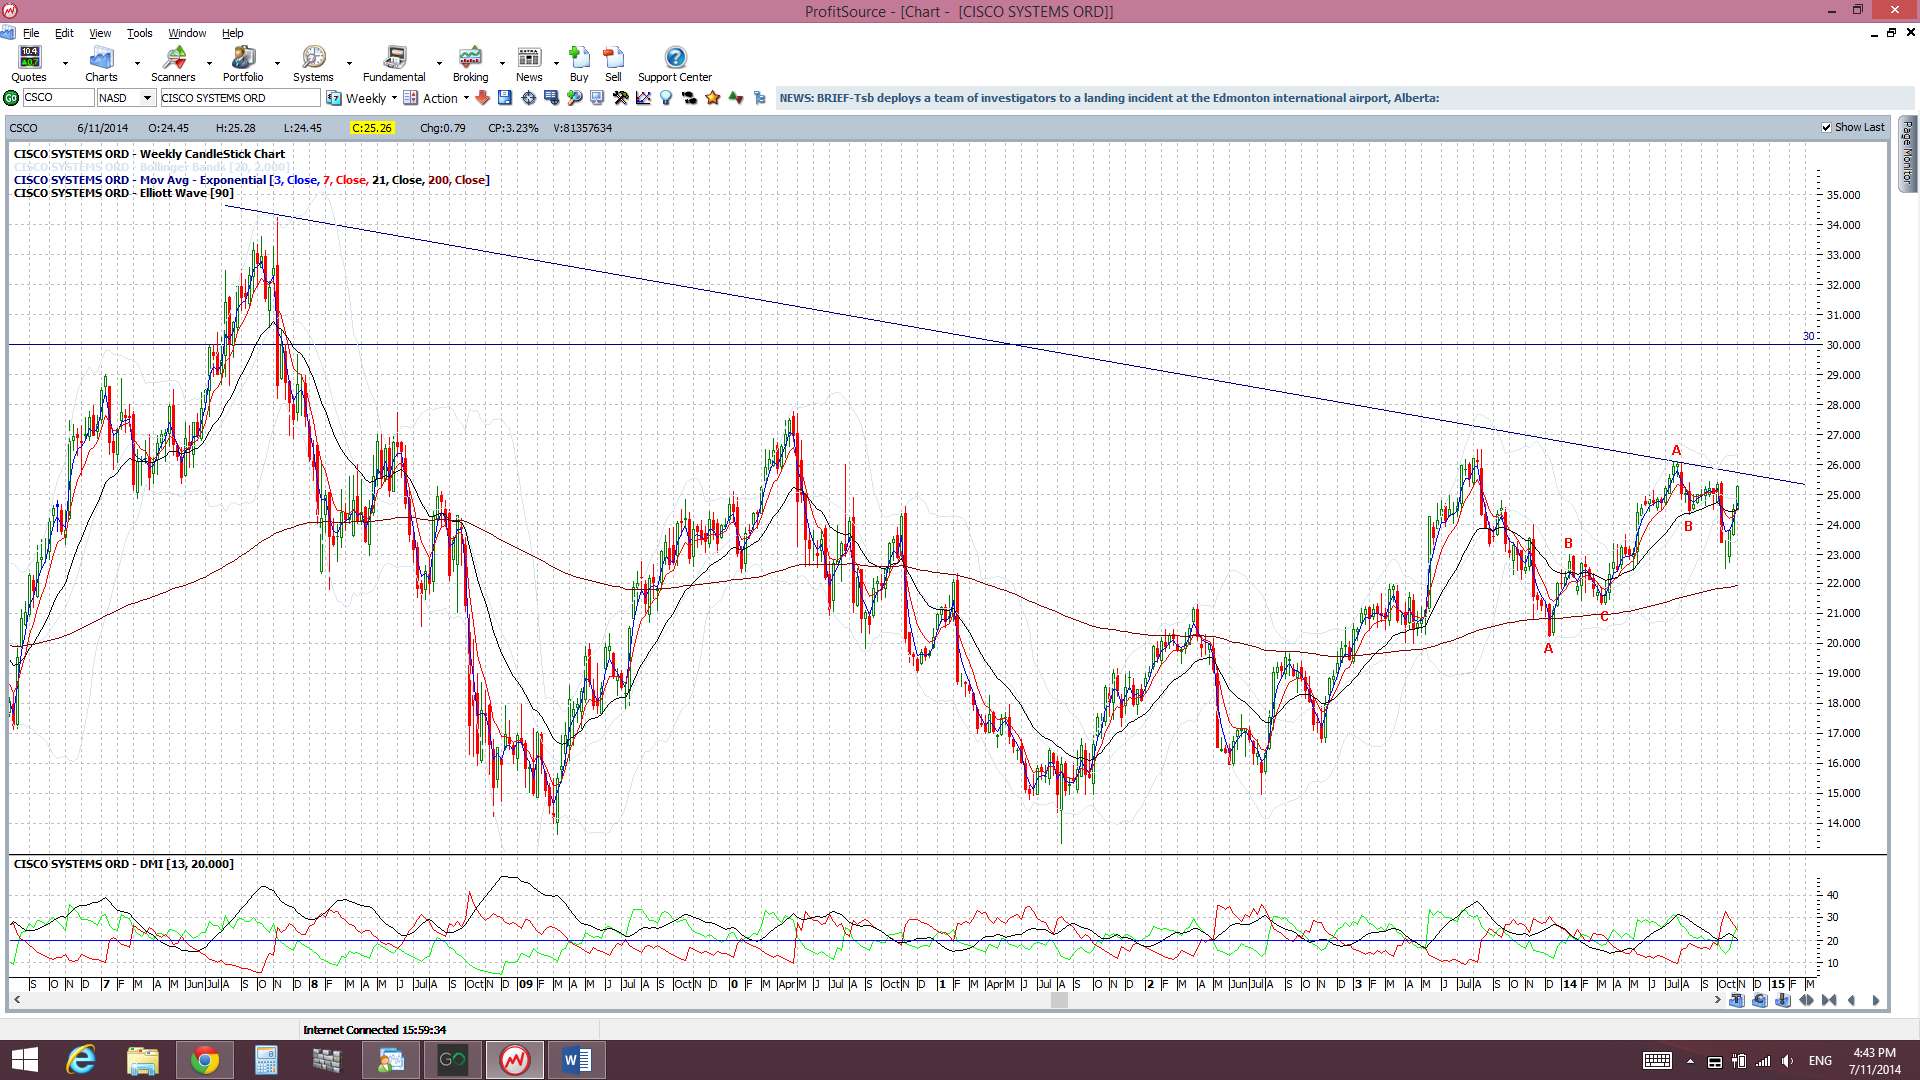Screen dimensions: 1920x1080
Task: Click the hammer tools icon
Action: pyautogui.click(x=621, y=98)
